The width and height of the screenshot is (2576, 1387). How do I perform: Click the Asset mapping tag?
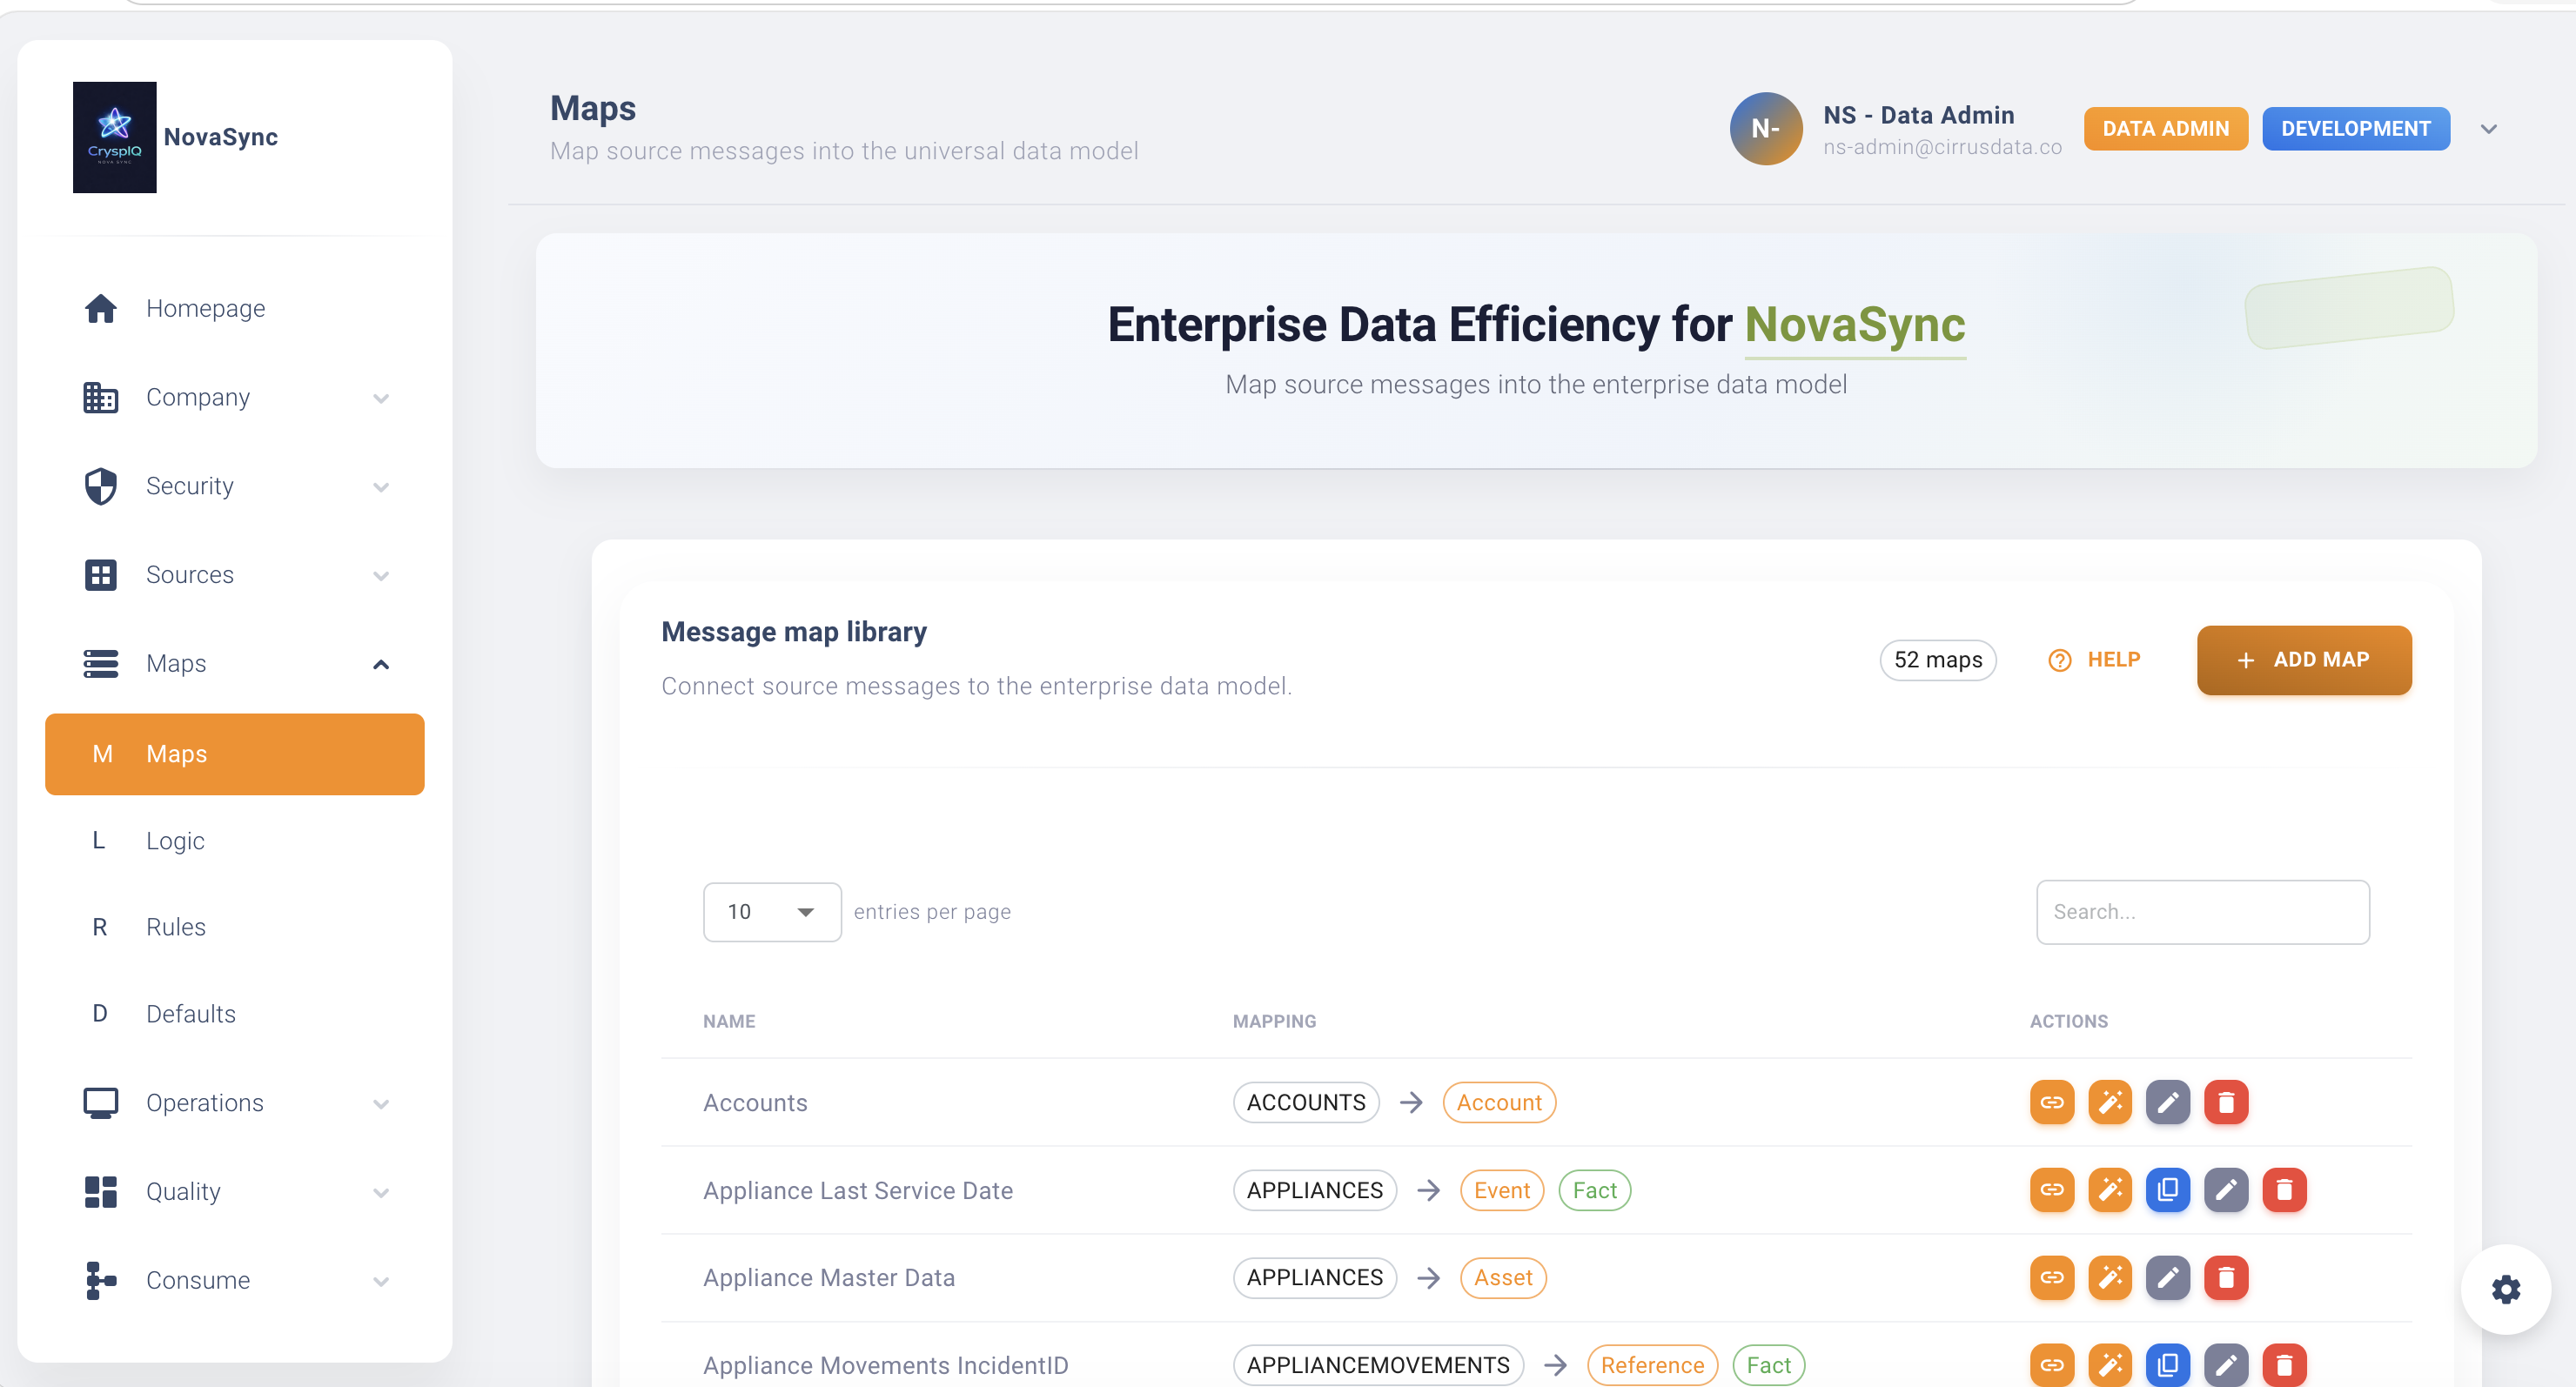(x=1502, y=1278)
